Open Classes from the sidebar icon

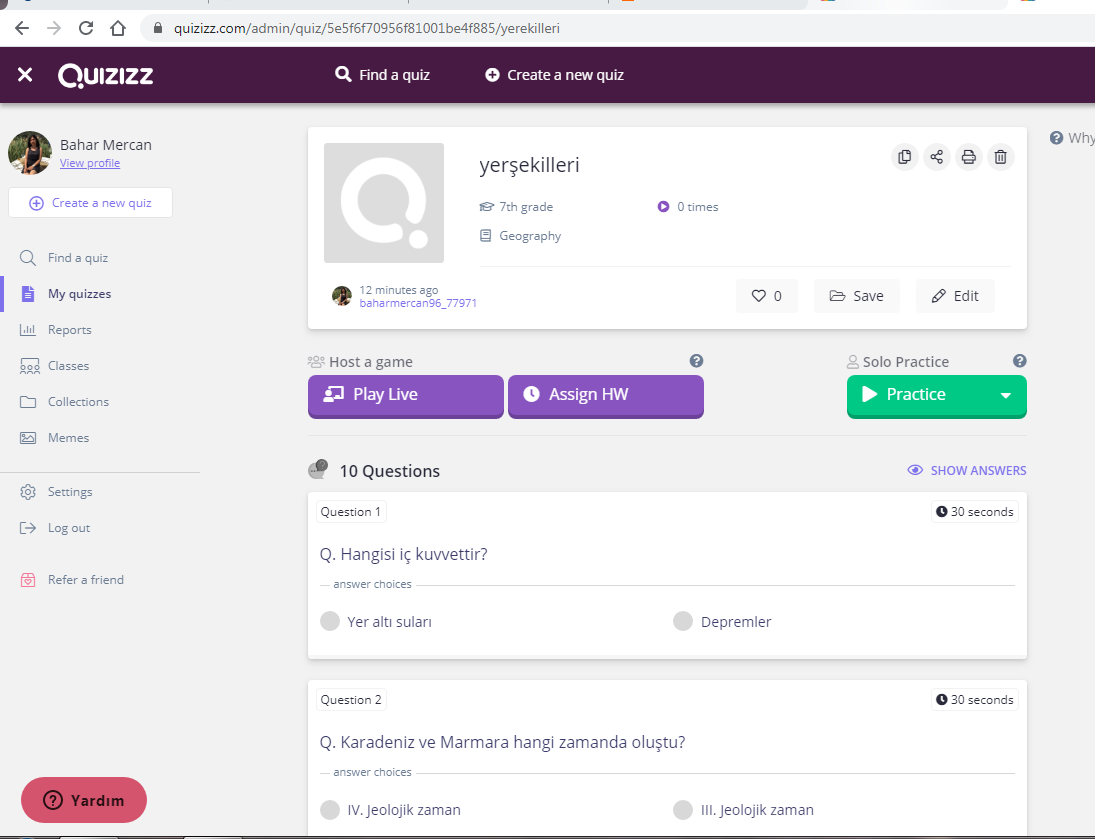click(29, 365)
